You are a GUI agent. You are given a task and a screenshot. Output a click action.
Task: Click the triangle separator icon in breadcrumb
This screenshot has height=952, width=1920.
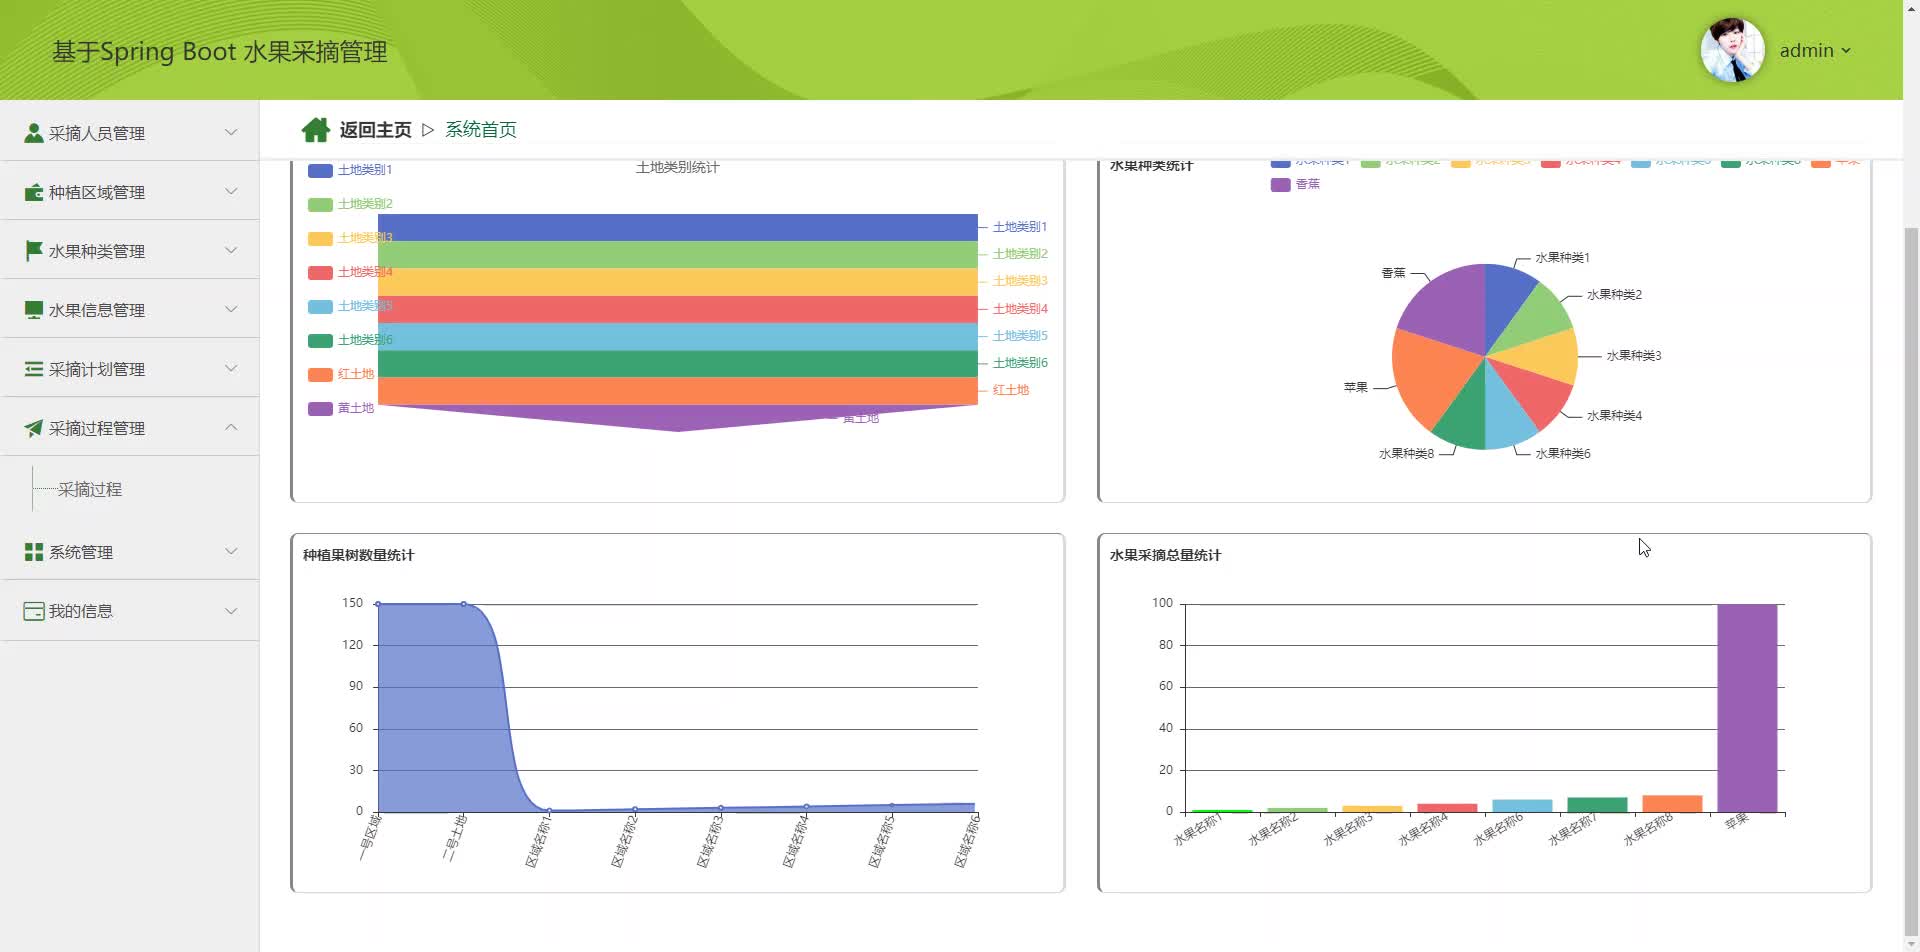click(428, 130)
